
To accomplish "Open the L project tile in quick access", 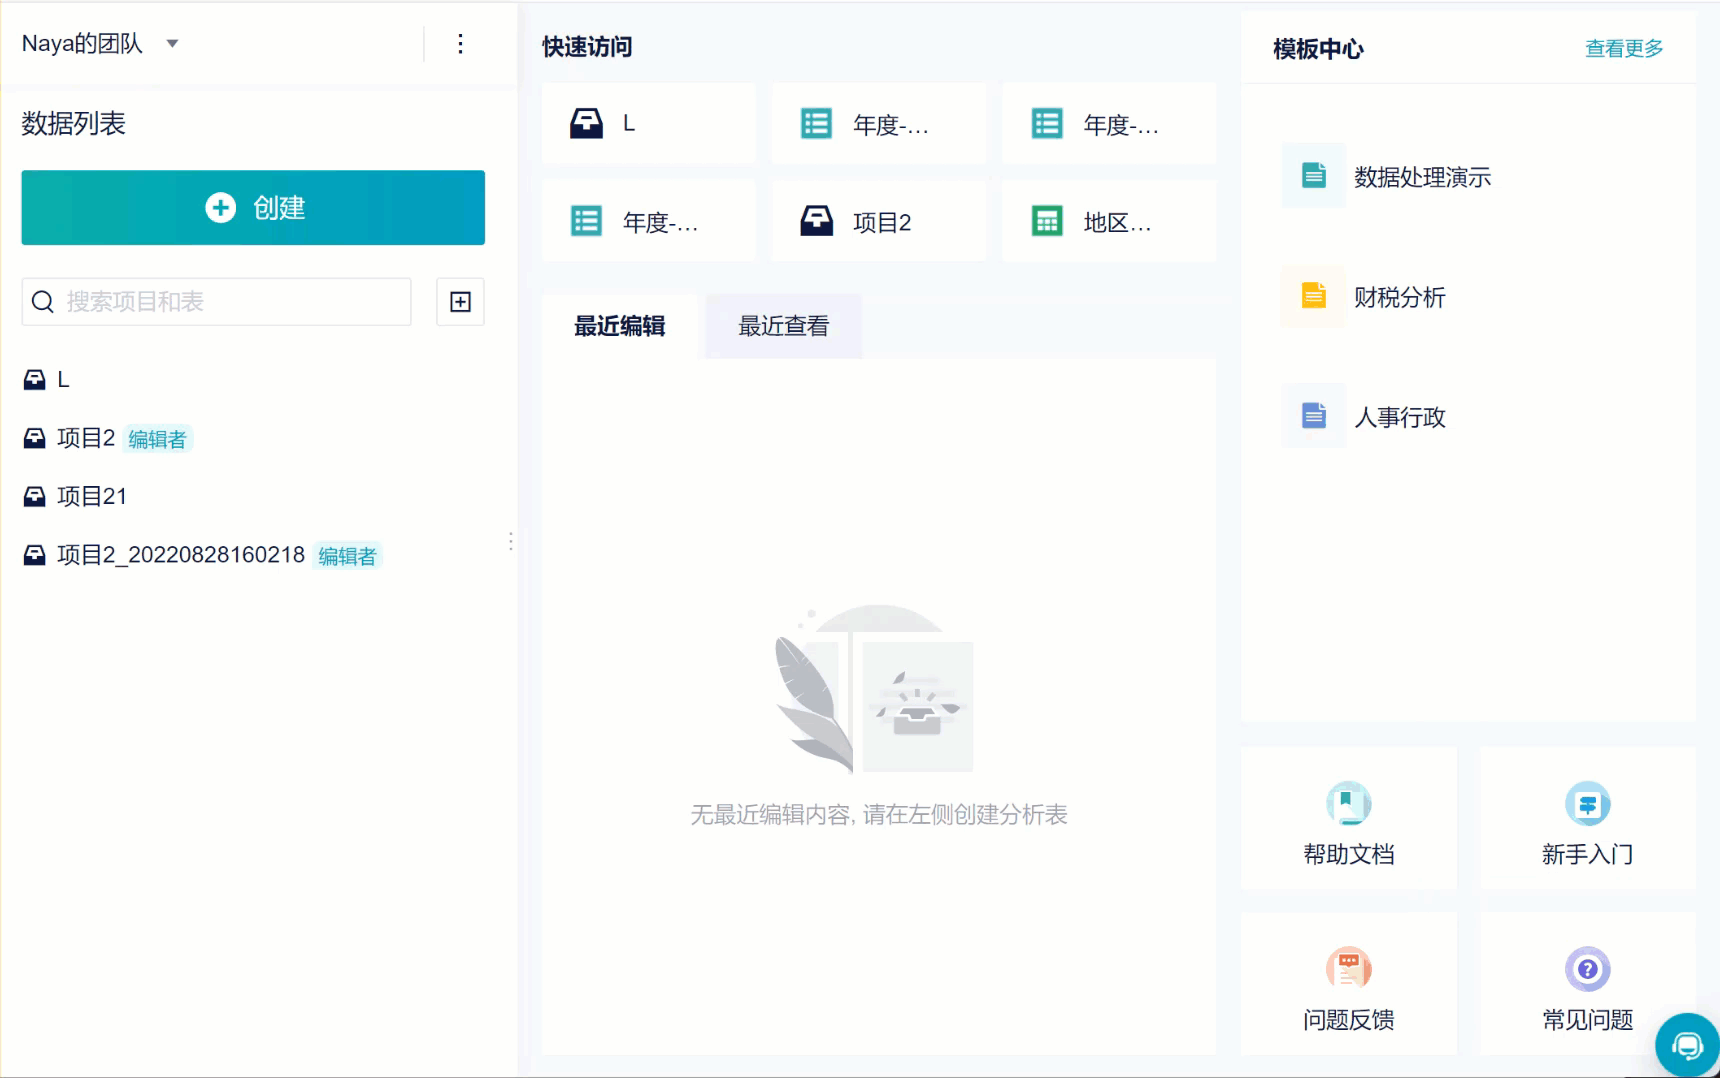I will click(x=649, y=124).
